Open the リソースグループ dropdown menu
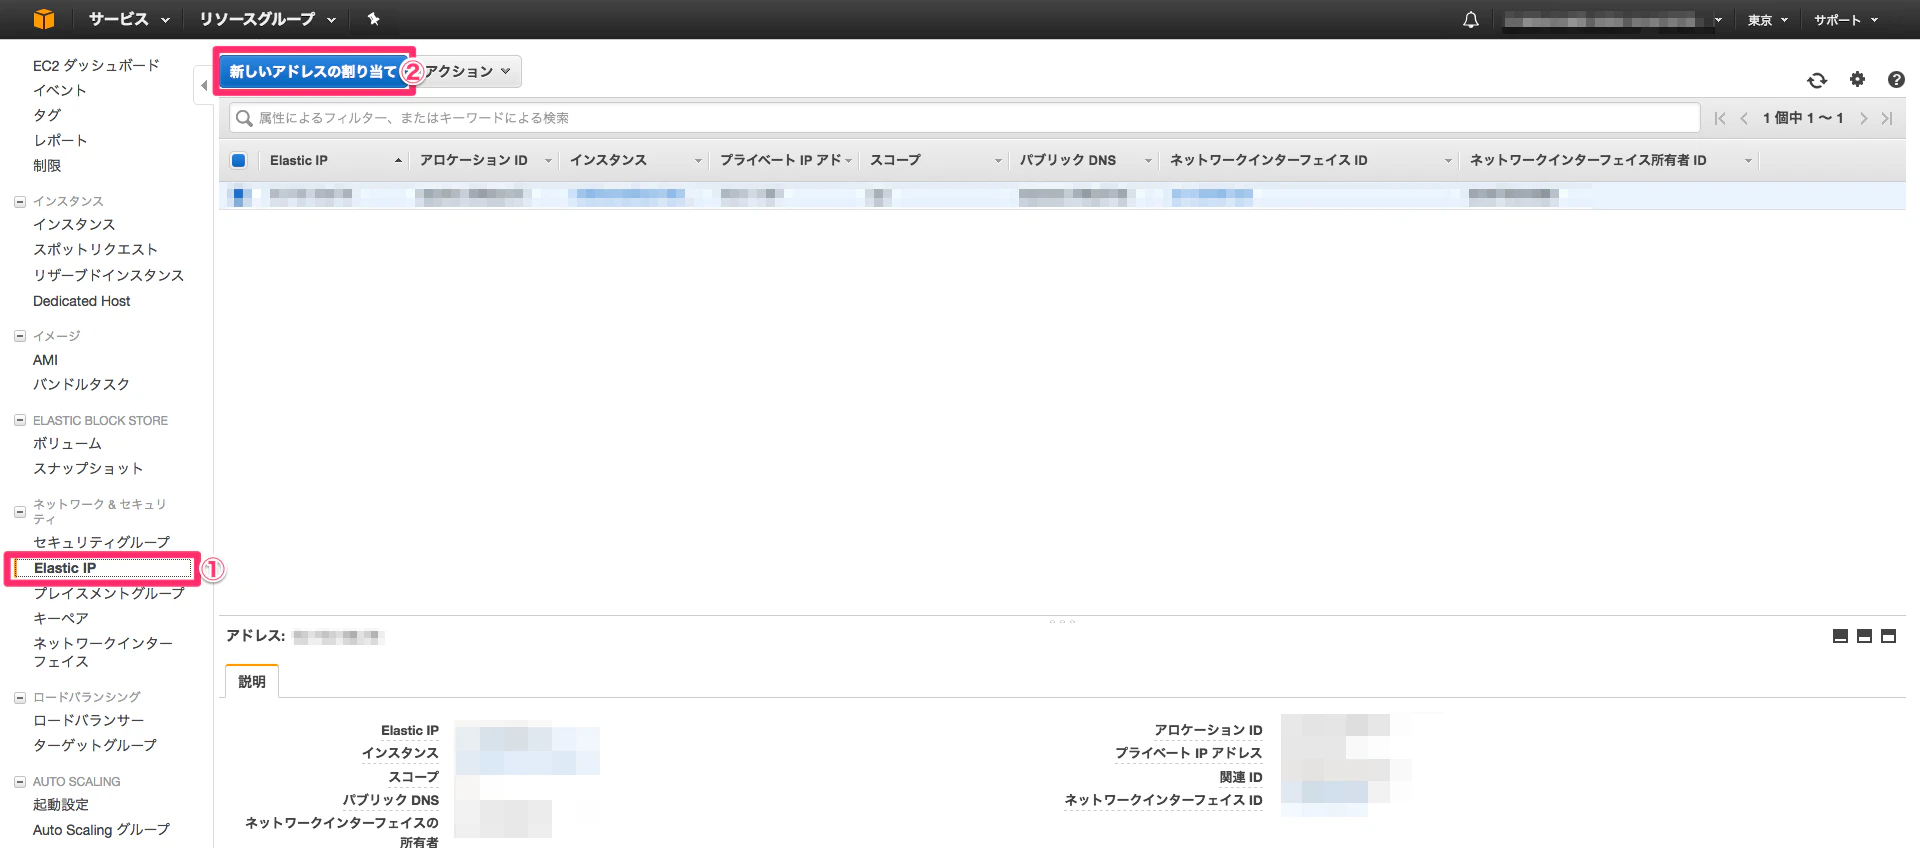This screenshot has height=848, width=1920. 267,19
